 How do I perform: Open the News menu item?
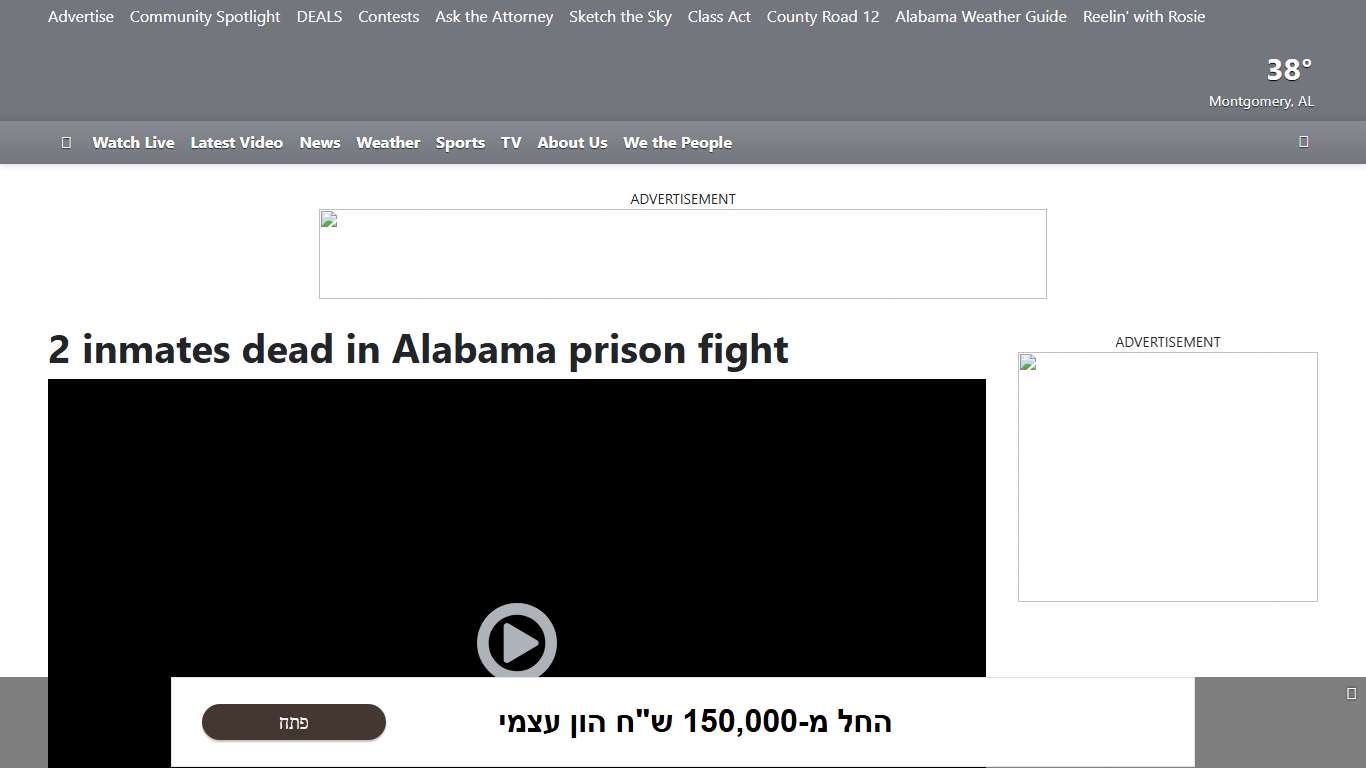click(319, 142)
